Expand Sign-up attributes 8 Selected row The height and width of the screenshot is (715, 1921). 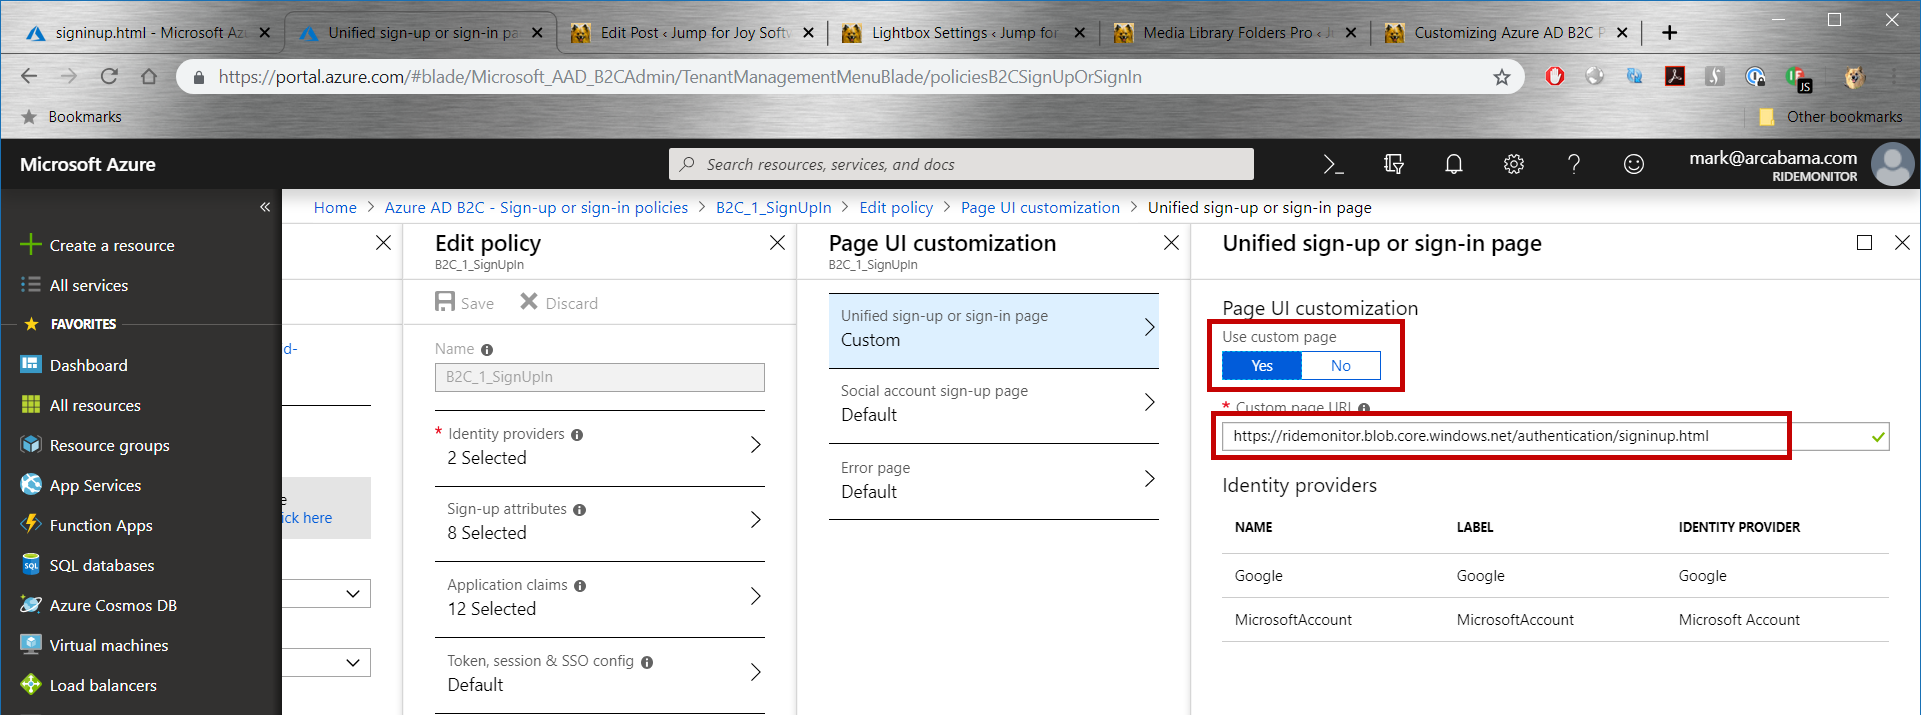coord(600,522)
